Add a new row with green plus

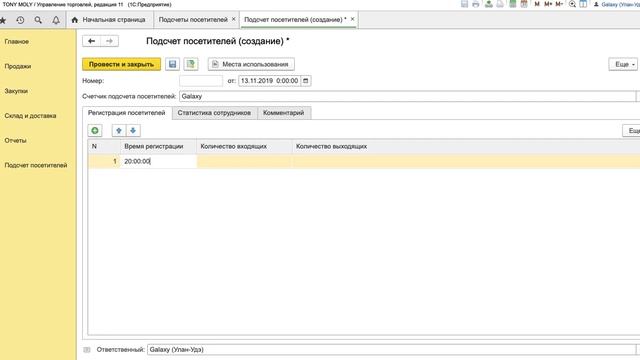[95, 131]
